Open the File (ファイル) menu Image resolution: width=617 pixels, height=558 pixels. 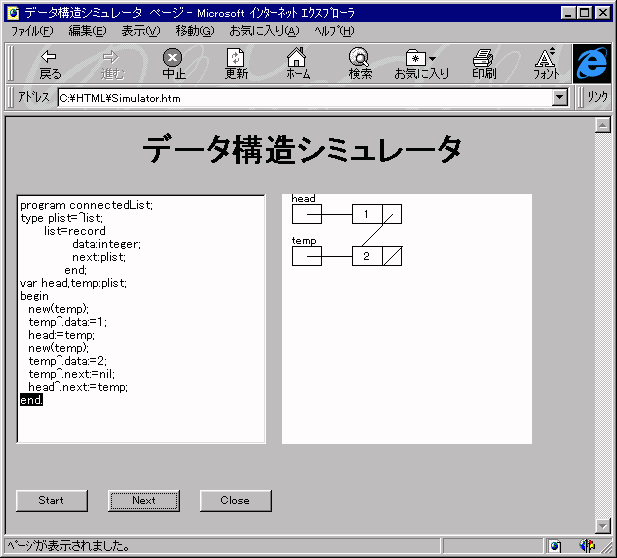[31, 31]
